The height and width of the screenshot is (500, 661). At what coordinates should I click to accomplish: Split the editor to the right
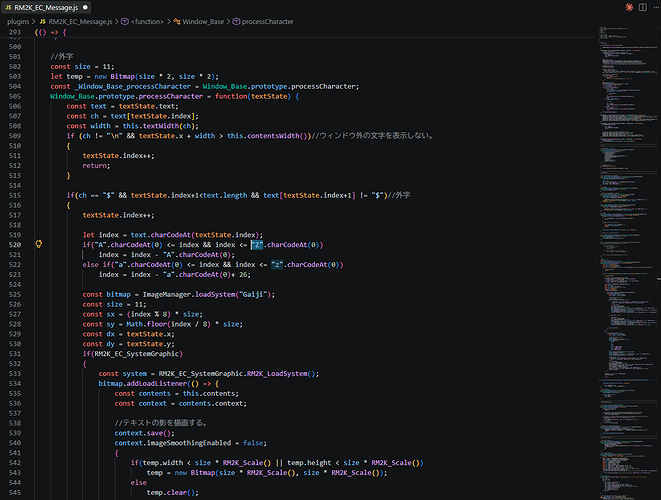[642, 7]
